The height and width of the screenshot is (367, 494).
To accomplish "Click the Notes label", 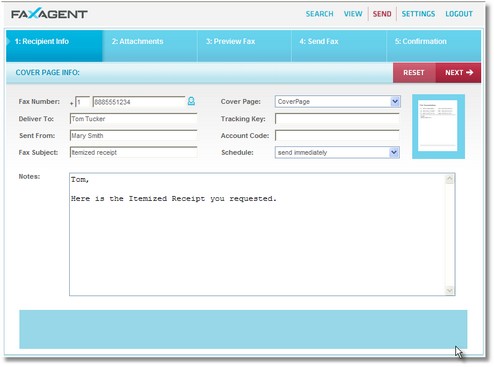I will (29, 176).
